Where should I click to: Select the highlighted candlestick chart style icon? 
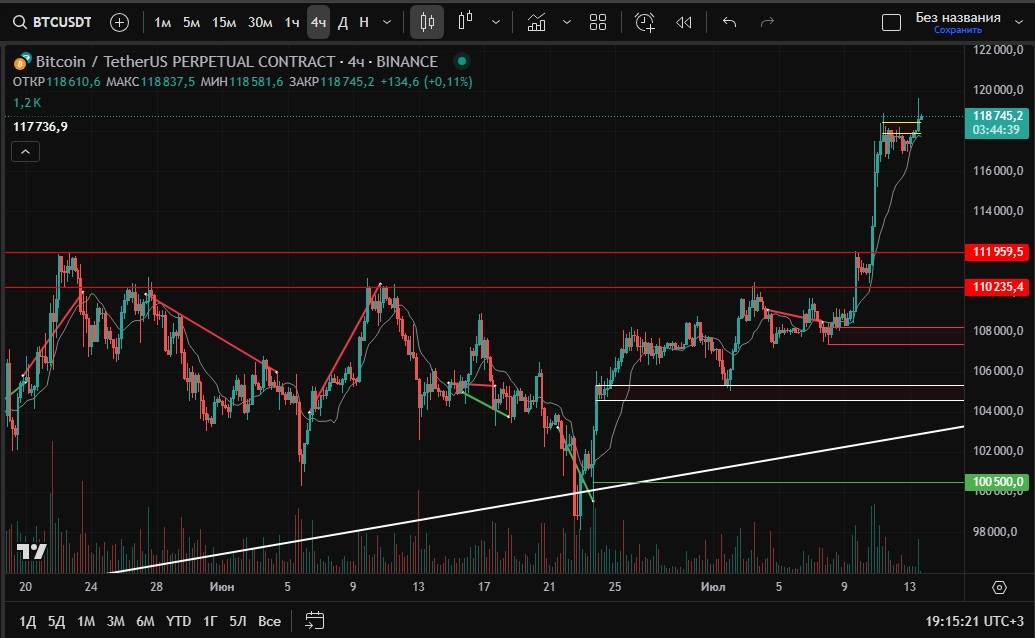[427, 21]
